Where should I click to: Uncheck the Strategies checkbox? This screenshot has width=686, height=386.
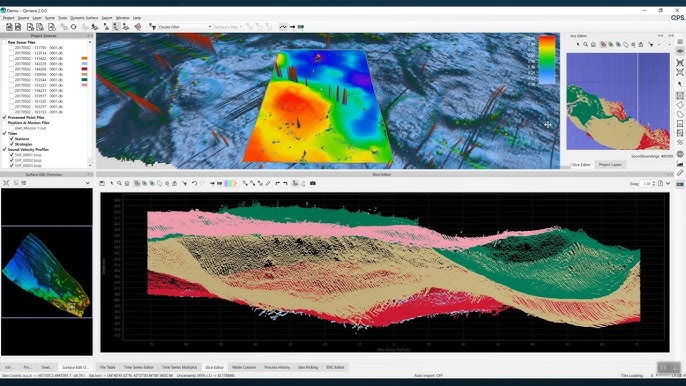tap(12, 144)
